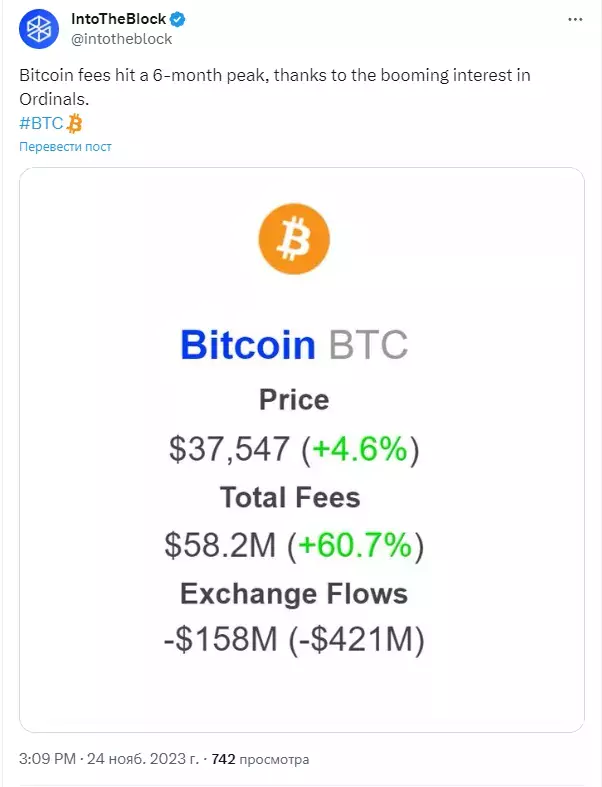Open the 3:09 PM post timestamp
Image resolution: width=602 pixels, height=787 pixels.
[47, 758]
